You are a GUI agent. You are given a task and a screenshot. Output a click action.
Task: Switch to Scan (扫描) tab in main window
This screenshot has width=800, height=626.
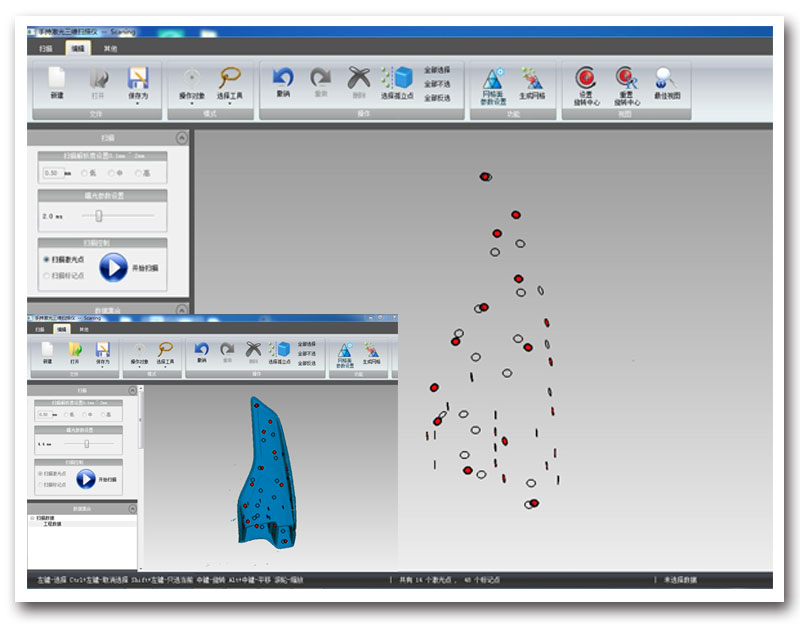(x=46, y=47)
